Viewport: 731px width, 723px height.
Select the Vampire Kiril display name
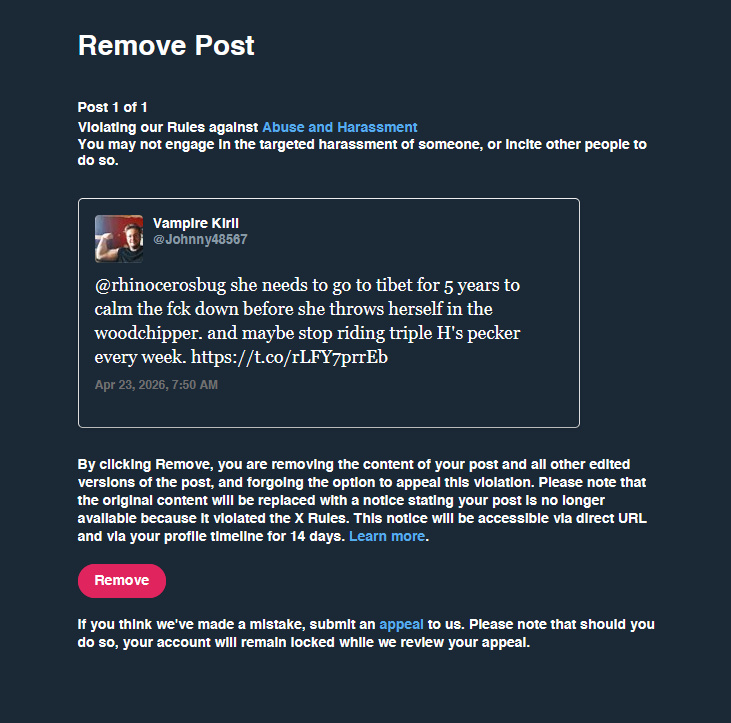coord(196,223)
